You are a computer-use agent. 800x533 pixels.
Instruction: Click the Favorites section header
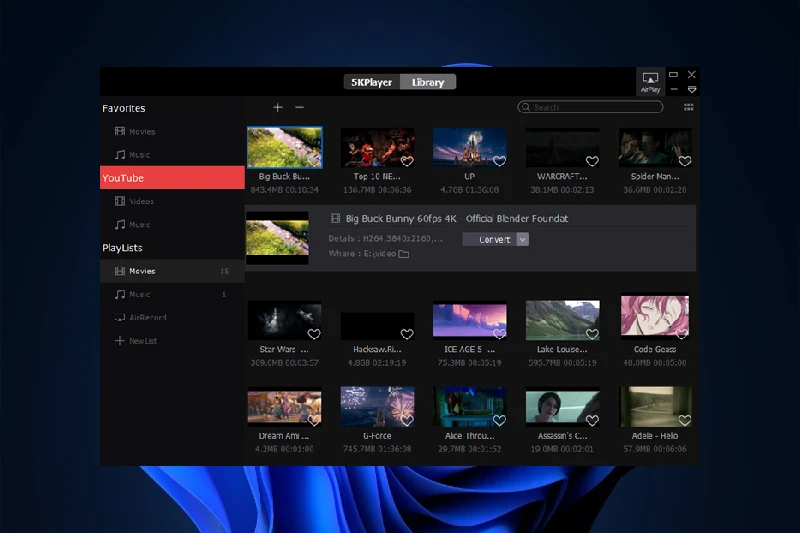pyautogui.click(x=123, y=108)
